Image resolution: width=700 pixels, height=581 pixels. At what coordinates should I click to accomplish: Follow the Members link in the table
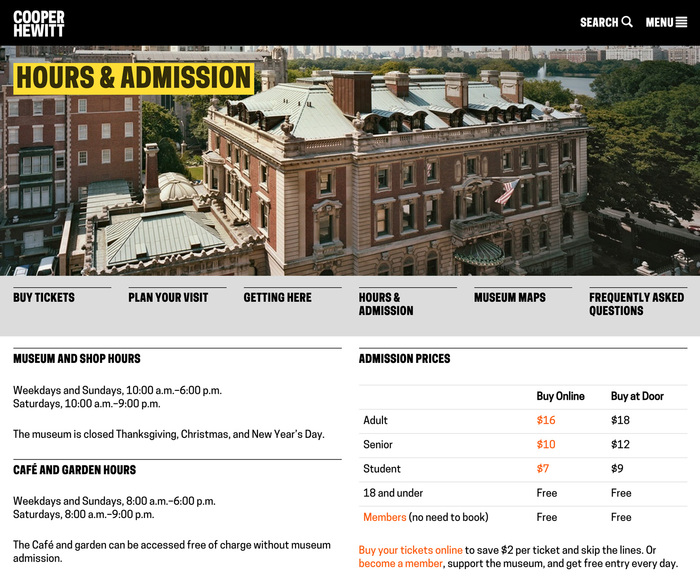click(x=384, y=517)
